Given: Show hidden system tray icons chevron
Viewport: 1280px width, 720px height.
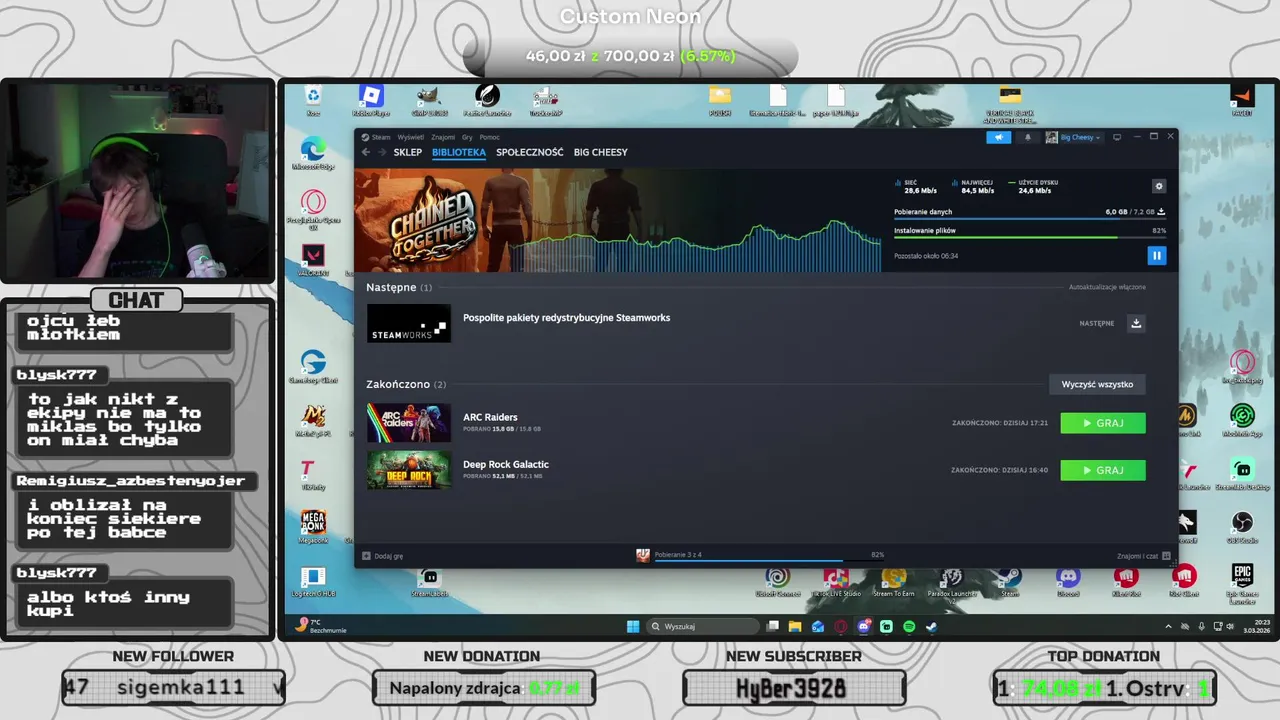Looking at the screenshot, I should tap(1168, 627).
